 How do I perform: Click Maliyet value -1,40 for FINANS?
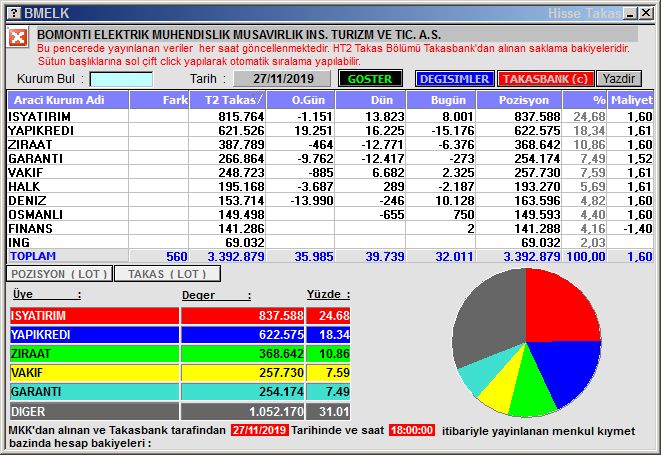click(637, 228)
